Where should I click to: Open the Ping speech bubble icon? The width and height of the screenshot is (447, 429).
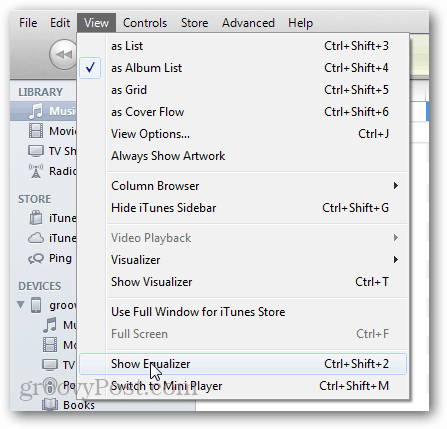click(x=36, y=258)
